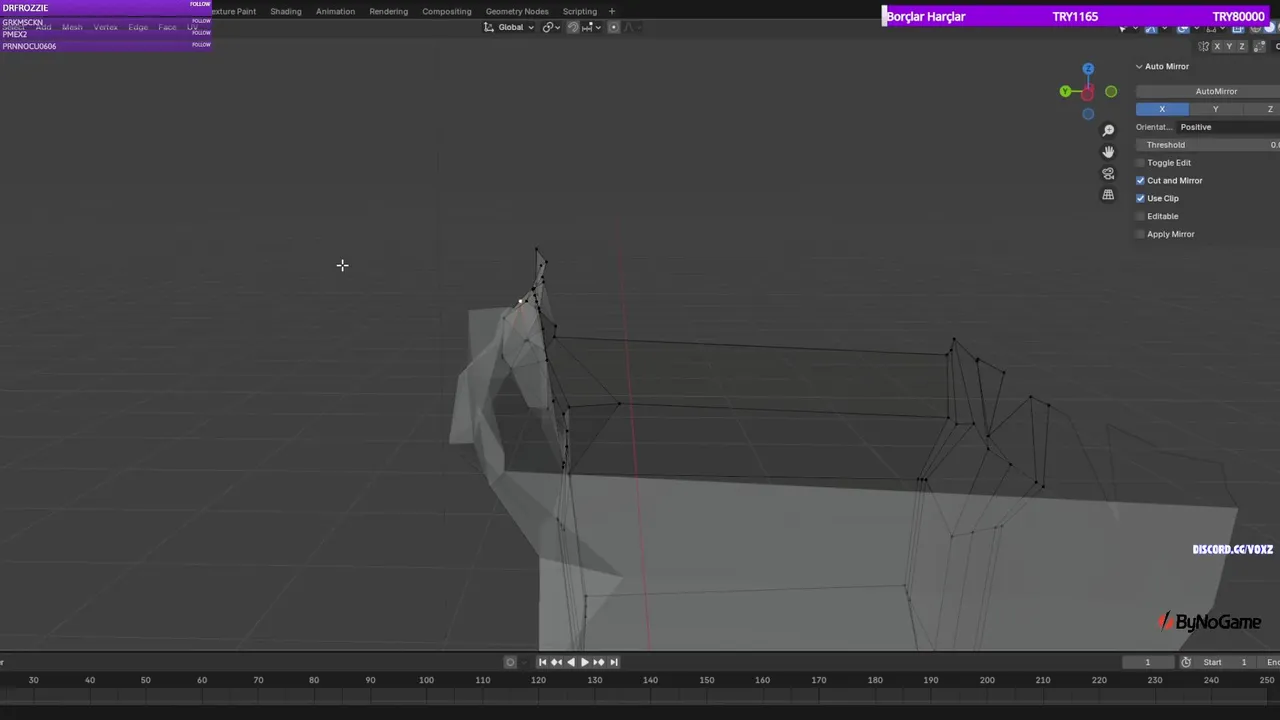The width and height of the screenshot is (1280, 720).
Task: Toggle the preview range clock icon
Action: pos(1186,662)
